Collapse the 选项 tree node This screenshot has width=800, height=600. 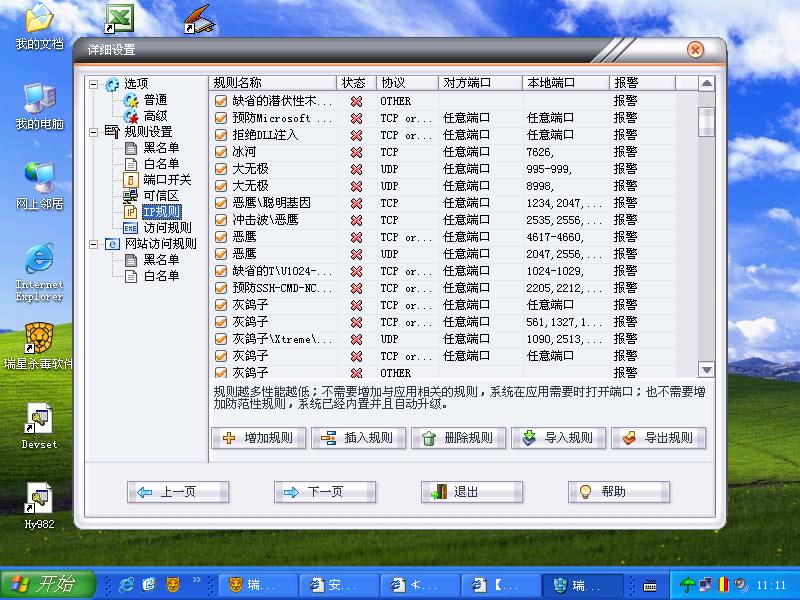point(94,84)
